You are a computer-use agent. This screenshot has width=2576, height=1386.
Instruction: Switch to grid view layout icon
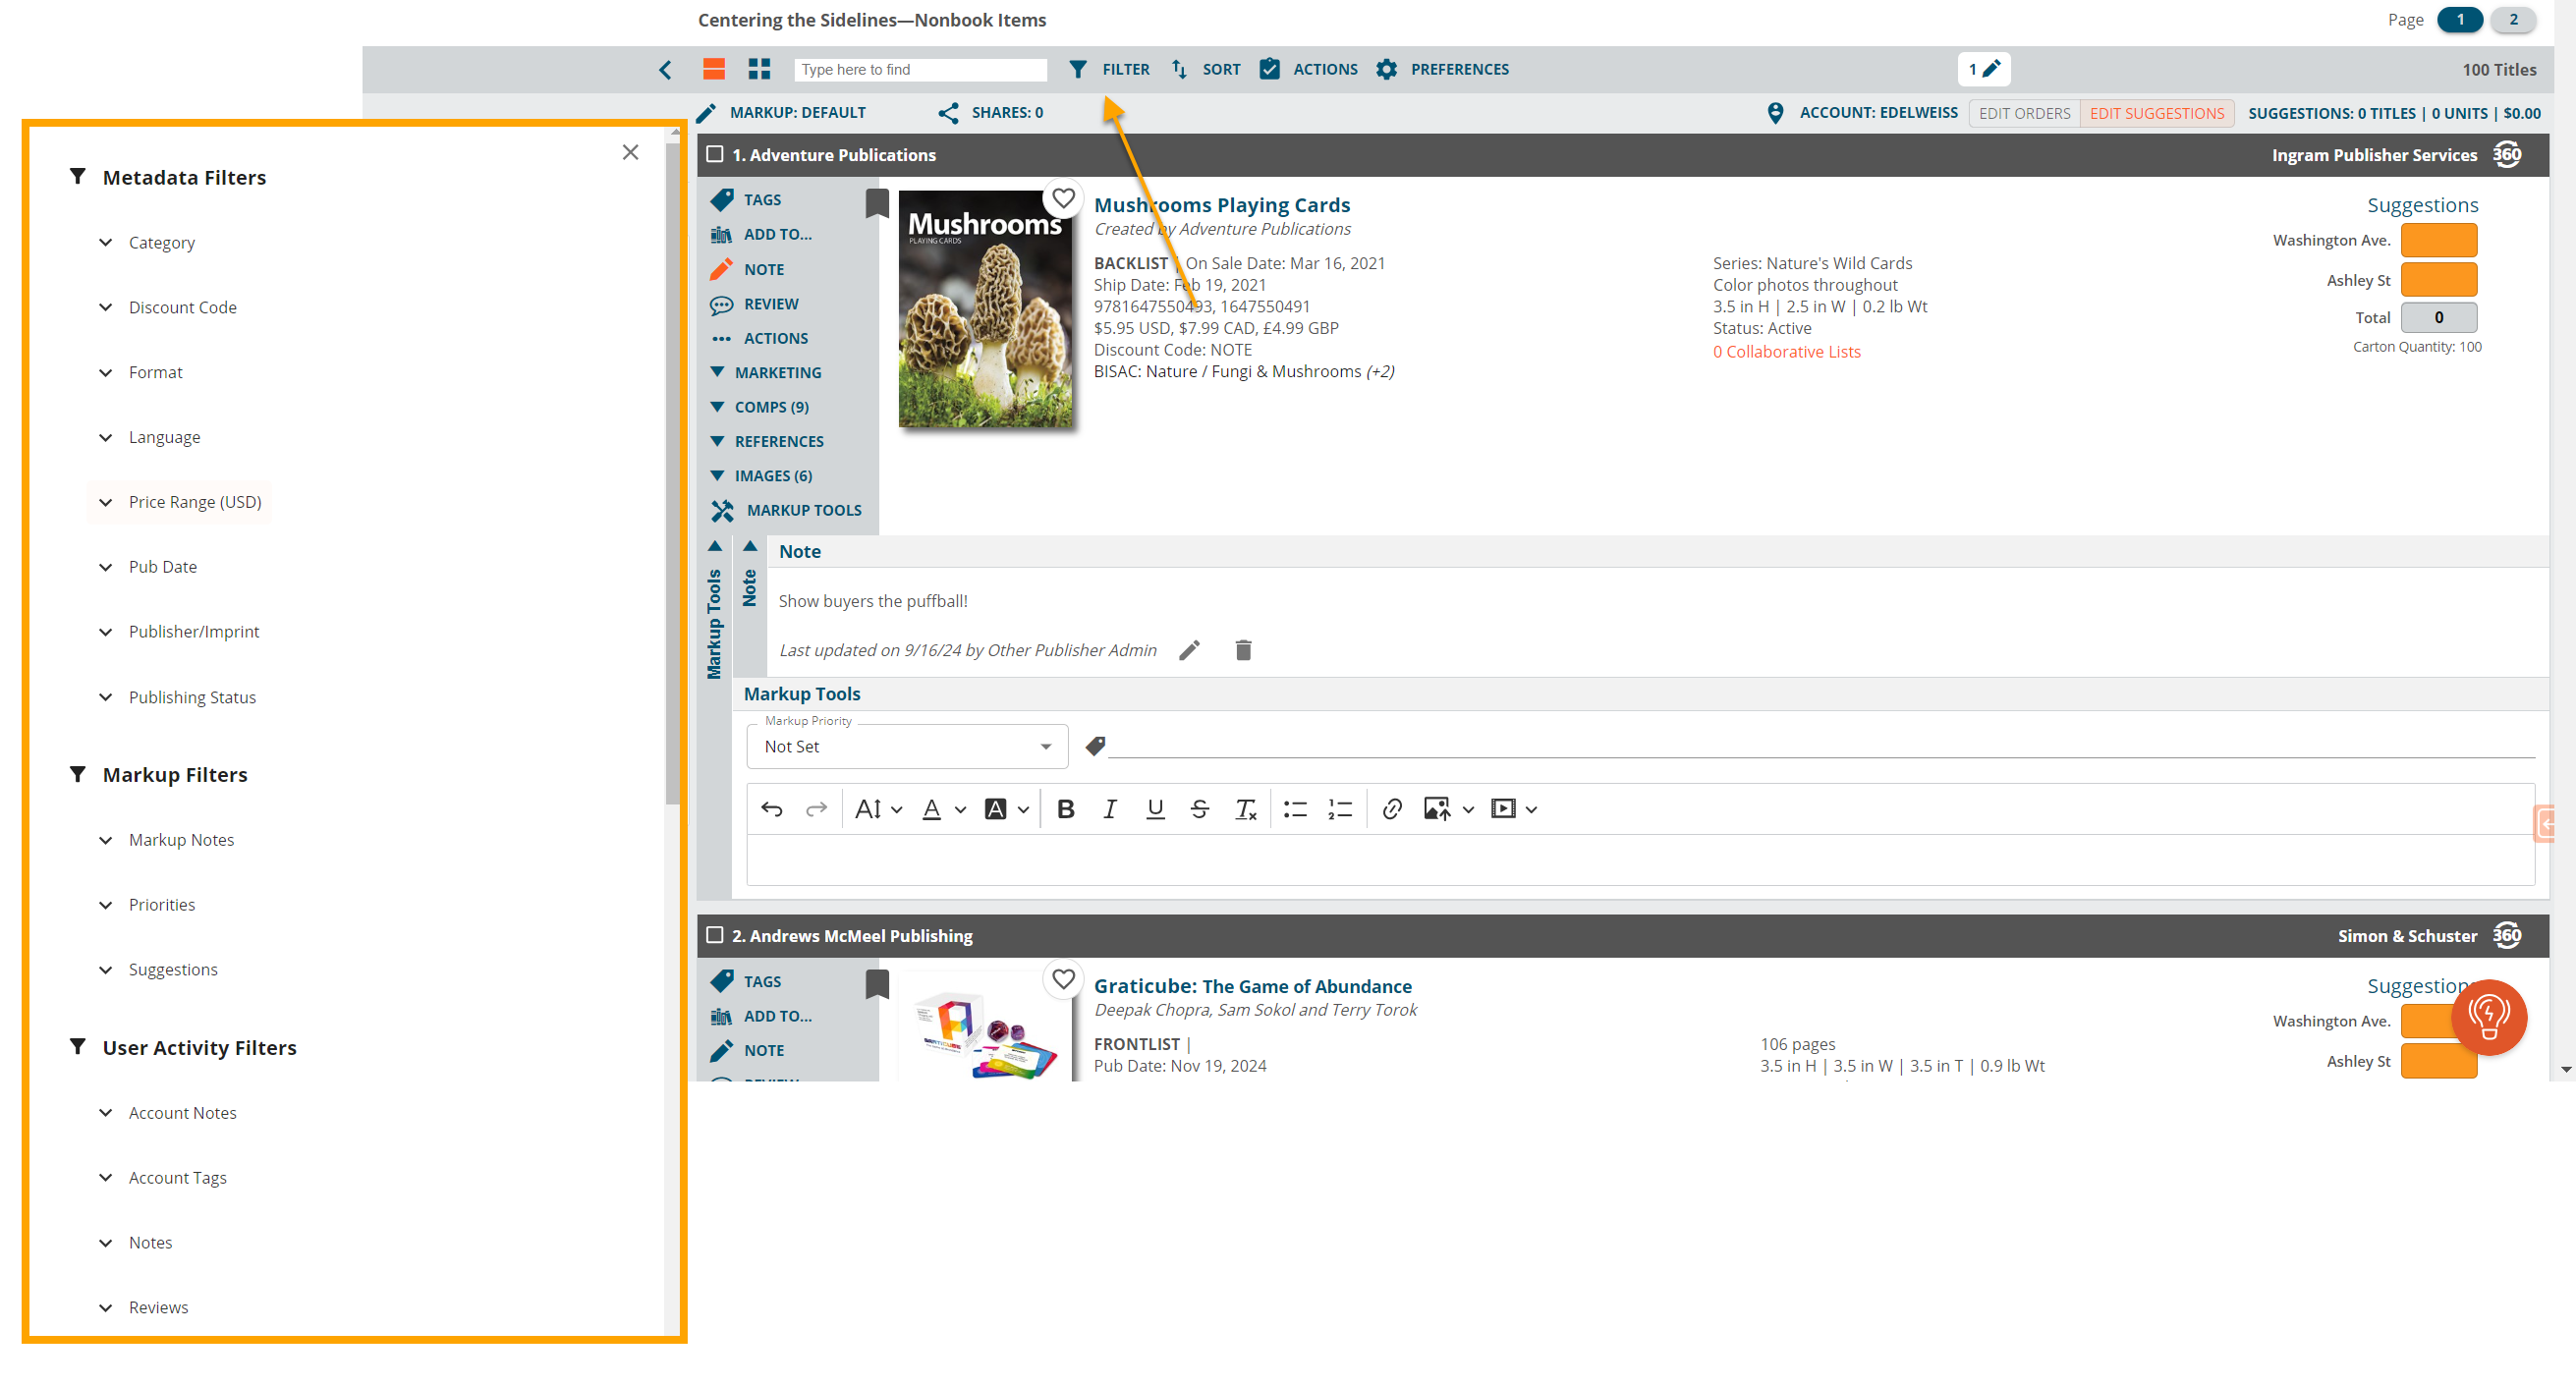[759, 69]
